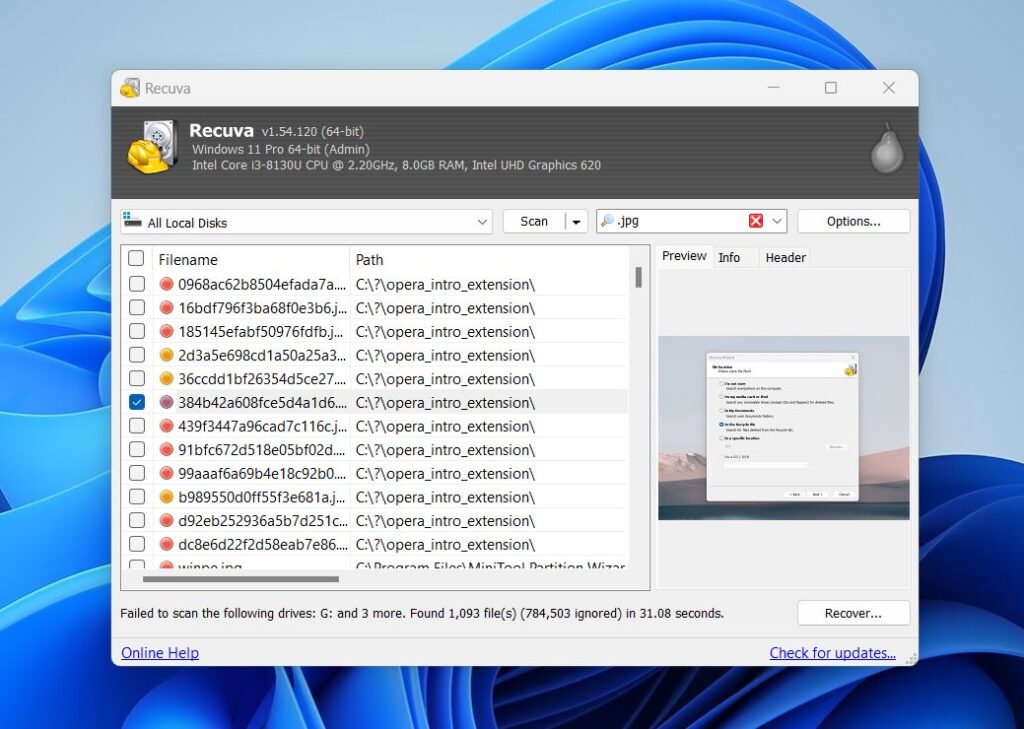Open the Online Help link
The height and width of the screenshot is (729, 1024).
(x=158, y=652)
